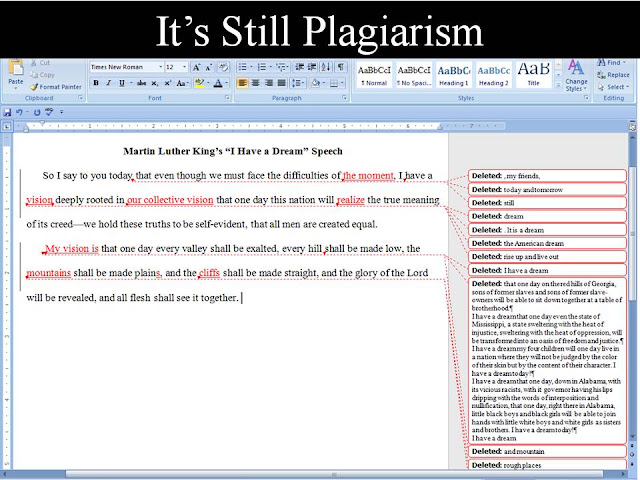Open the Clipboard dialog launcher
This screenshot has width=640, height=480.
click(80, 98)
